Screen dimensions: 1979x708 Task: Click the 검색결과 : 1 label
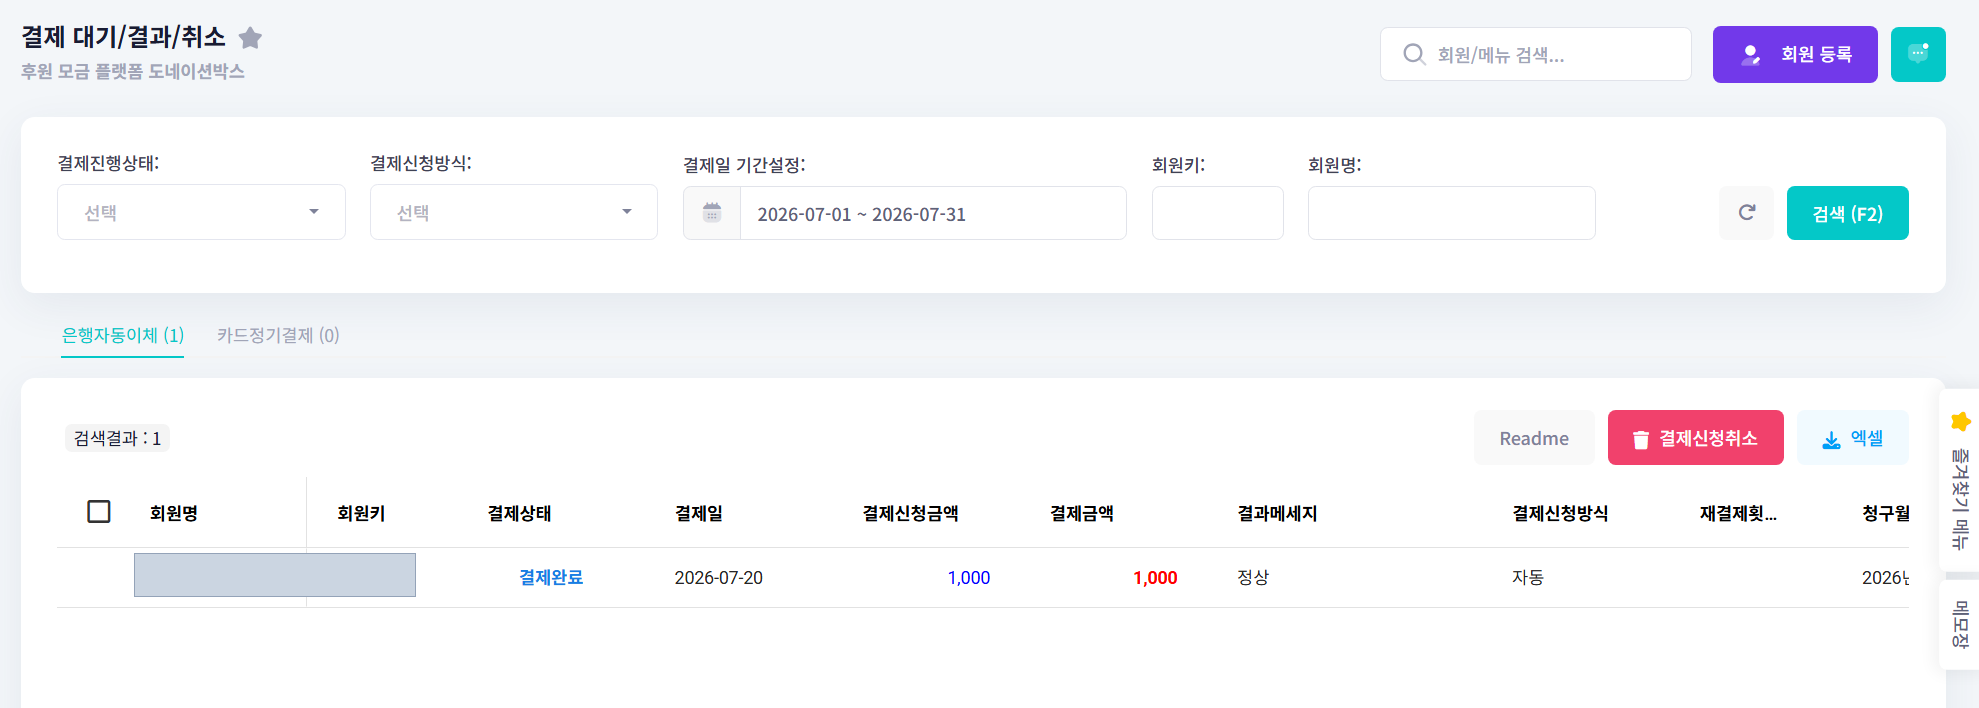tap(117, 438)
